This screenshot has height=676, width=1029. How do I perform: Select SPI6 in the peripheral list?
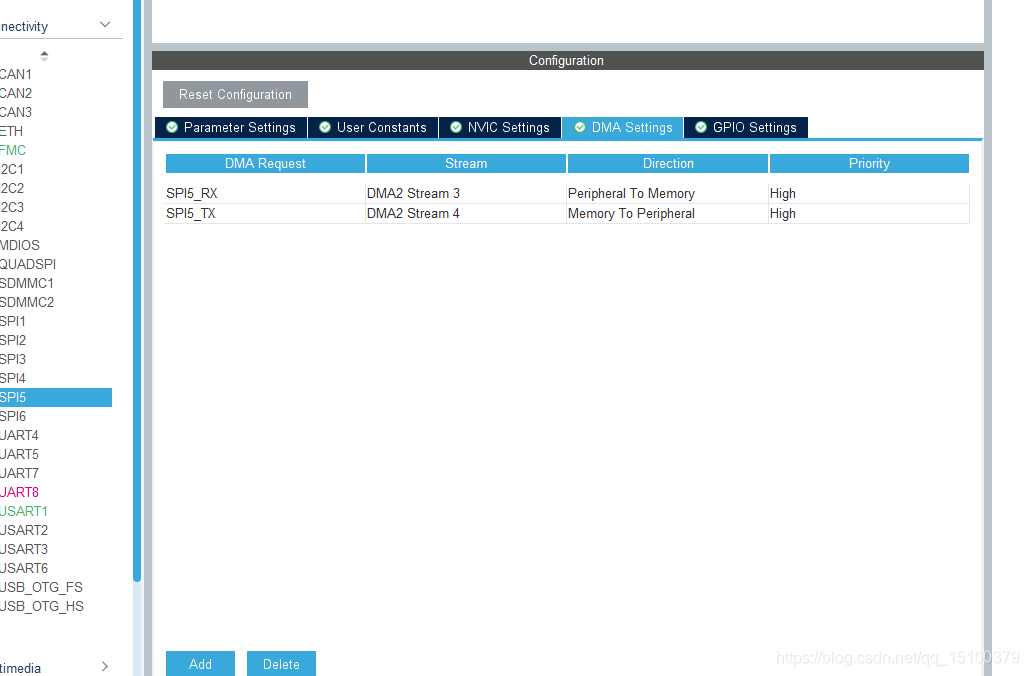13,417
